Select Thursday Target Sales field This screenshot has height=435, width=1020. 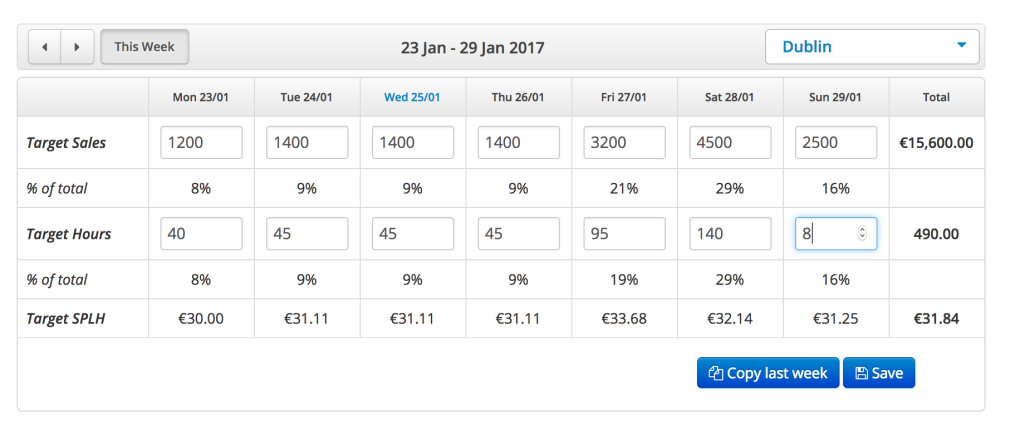pos(519,142)
